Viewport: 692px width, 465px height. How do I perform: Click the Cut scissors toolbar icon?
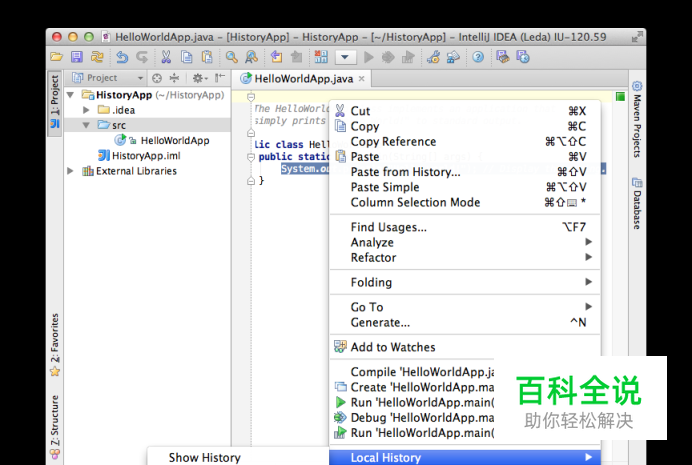(x=166, y=57)
